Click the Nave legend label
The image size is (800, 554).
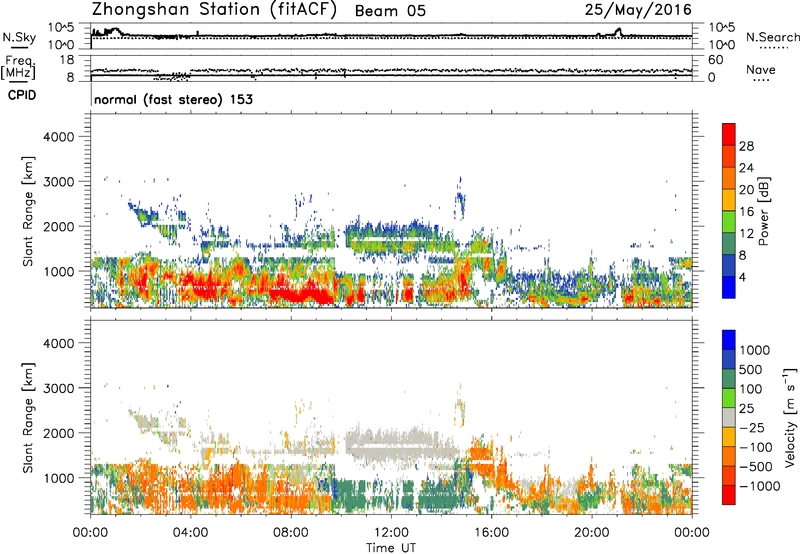click(761, 70)
